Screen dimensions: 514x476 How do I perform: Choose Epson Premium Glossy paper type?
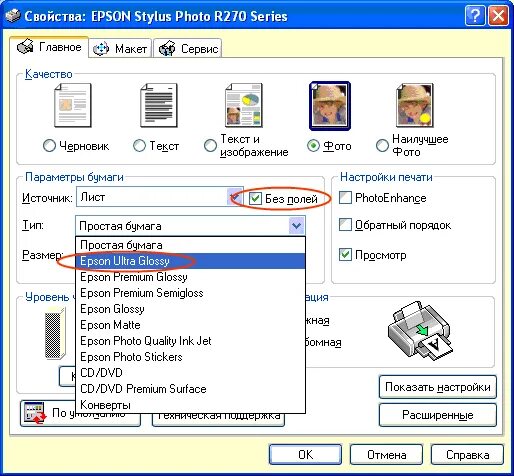[x=191, y=277]
